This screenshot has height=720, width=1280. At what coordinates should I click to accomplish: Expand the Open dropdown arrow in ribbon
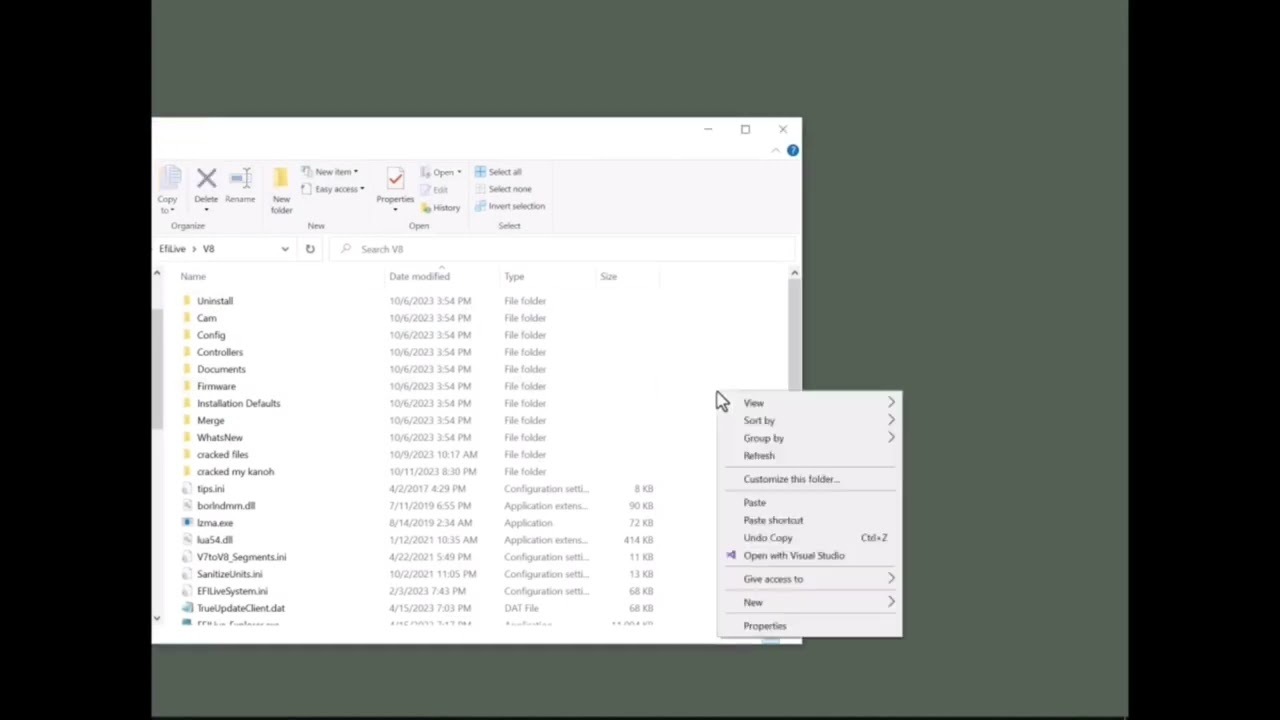(459, 172)
